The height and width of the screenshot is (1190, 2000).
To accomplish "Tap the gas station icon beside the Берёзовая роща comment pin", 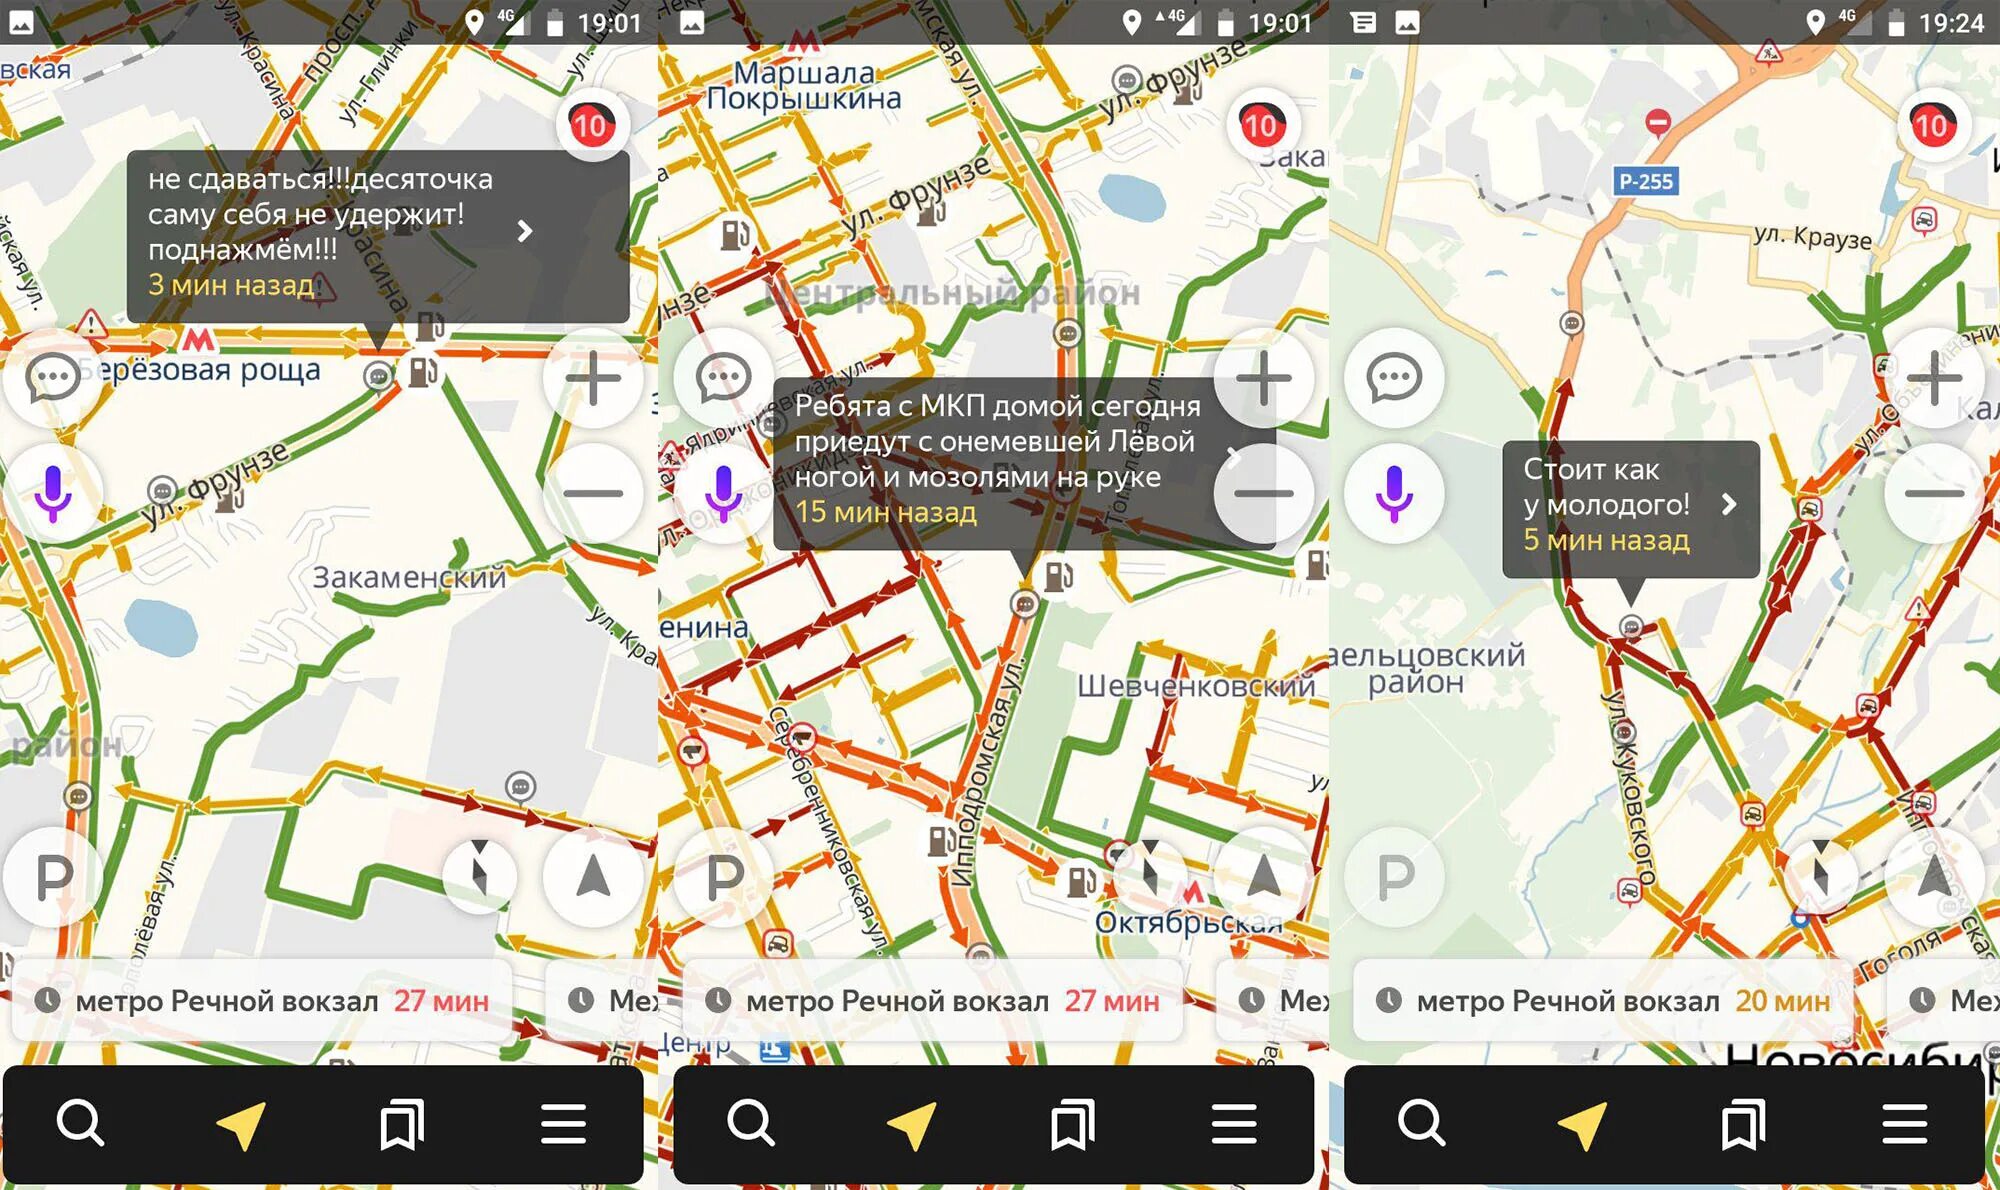I will [x=423, y=373].
